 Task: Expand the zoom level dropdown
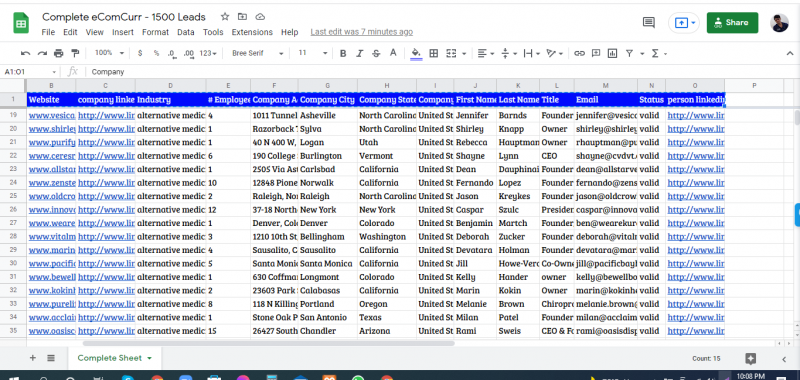(x=109, y=53)
